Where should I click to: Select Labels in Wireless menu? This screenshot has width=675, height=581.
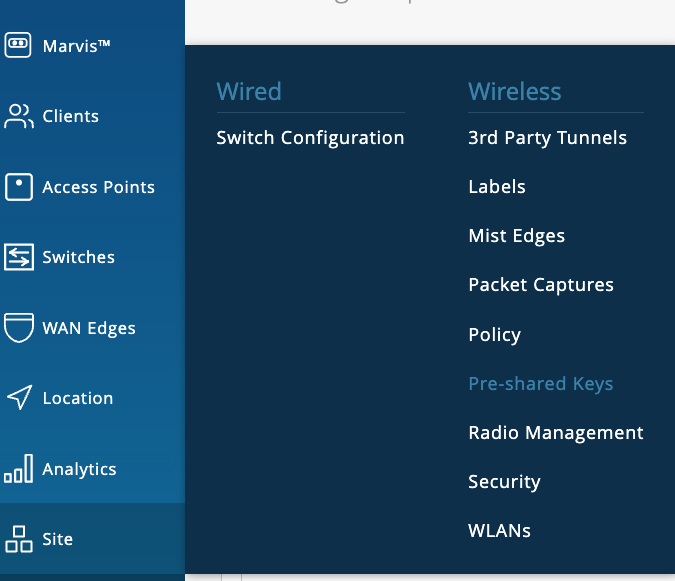(x=496, y=187)
